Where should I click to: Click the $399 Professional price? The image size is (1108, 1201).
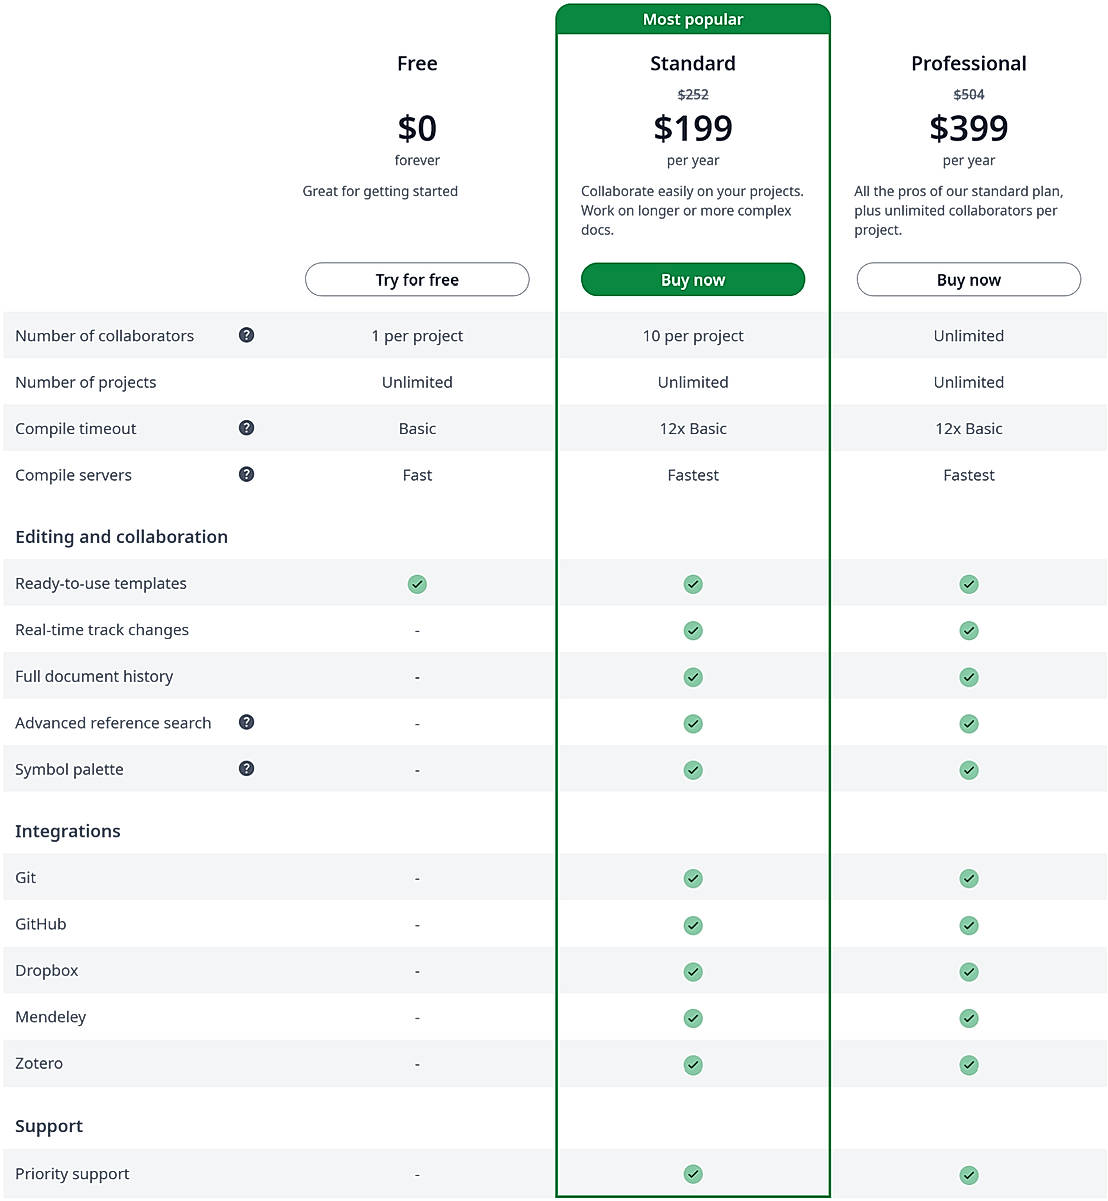coord(969,128)
